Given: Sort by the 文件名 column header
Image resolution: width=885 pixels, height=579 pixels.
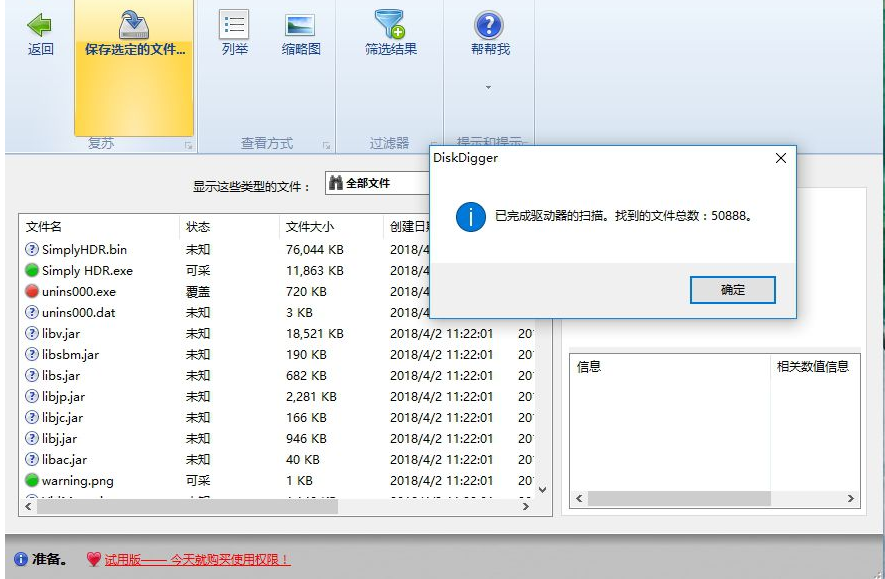Looking at the screenshot, I should tap(43, 227).
